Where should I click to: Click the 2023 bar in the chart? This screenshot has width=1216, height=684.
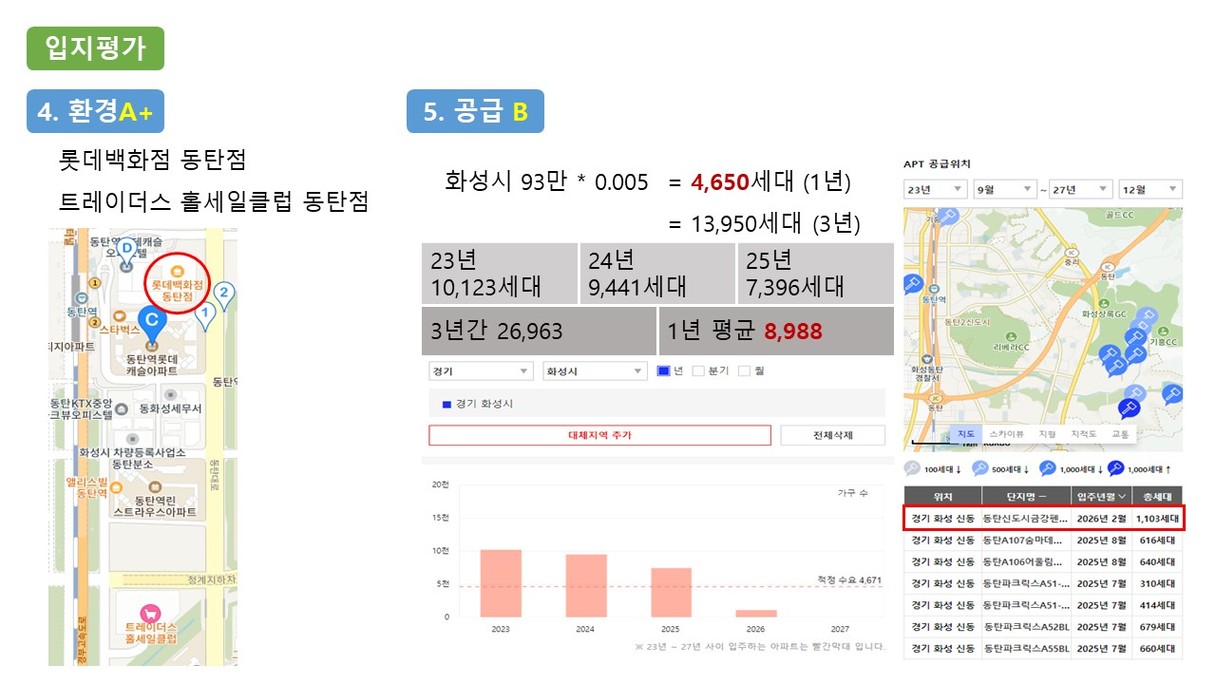click(500, 583)
